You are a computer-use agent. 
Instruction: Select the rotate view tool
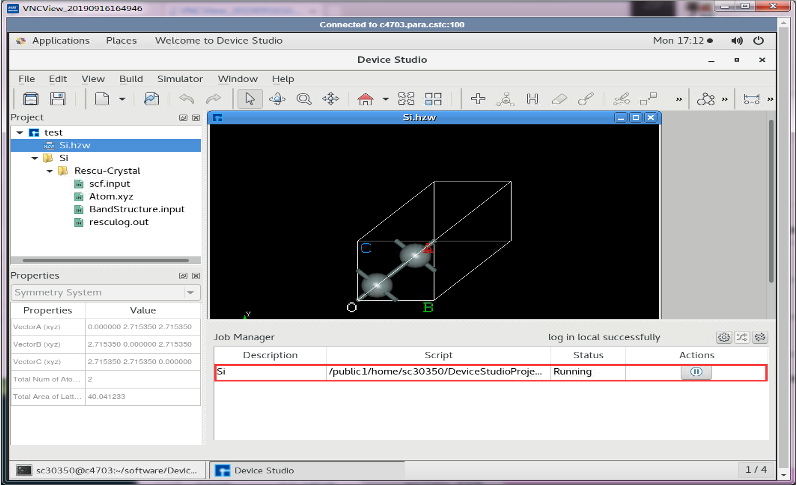(276, 99)
